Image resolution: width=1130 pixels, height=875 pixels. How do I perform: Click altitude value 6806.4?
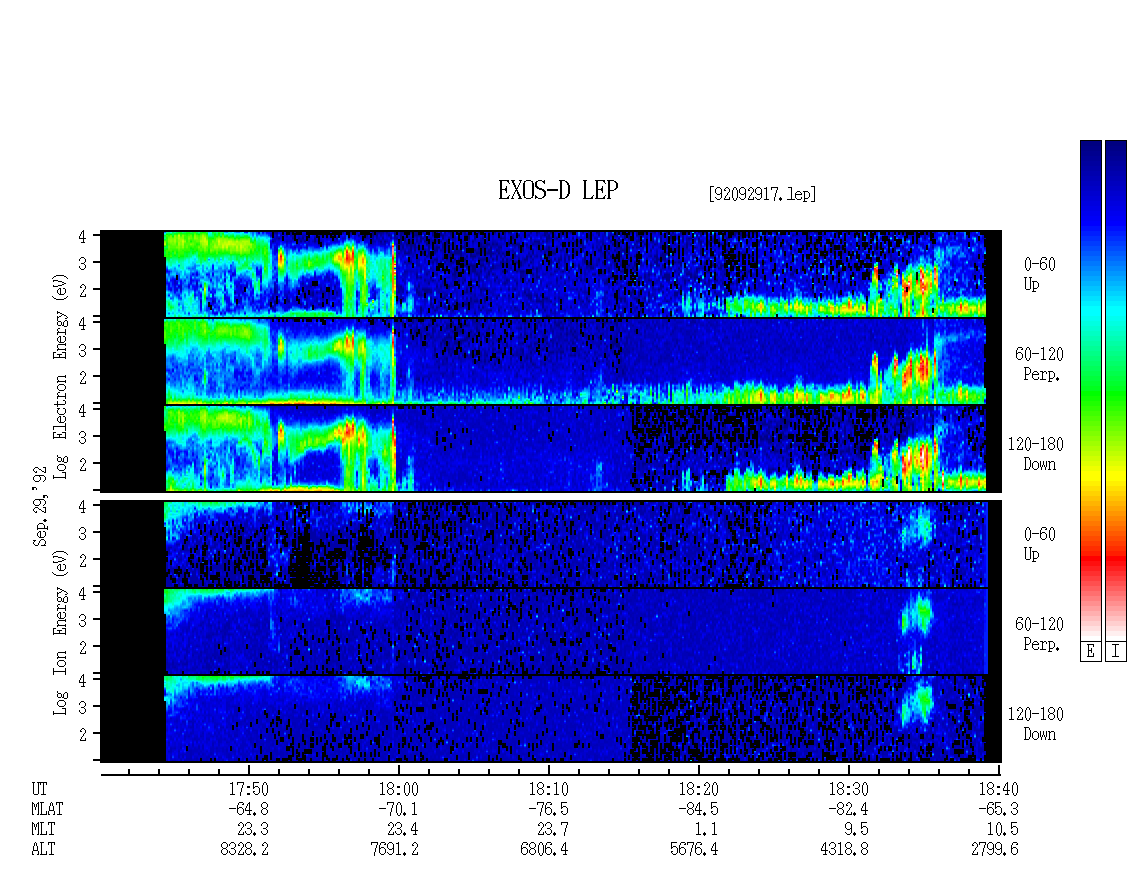tap(544, 849)
